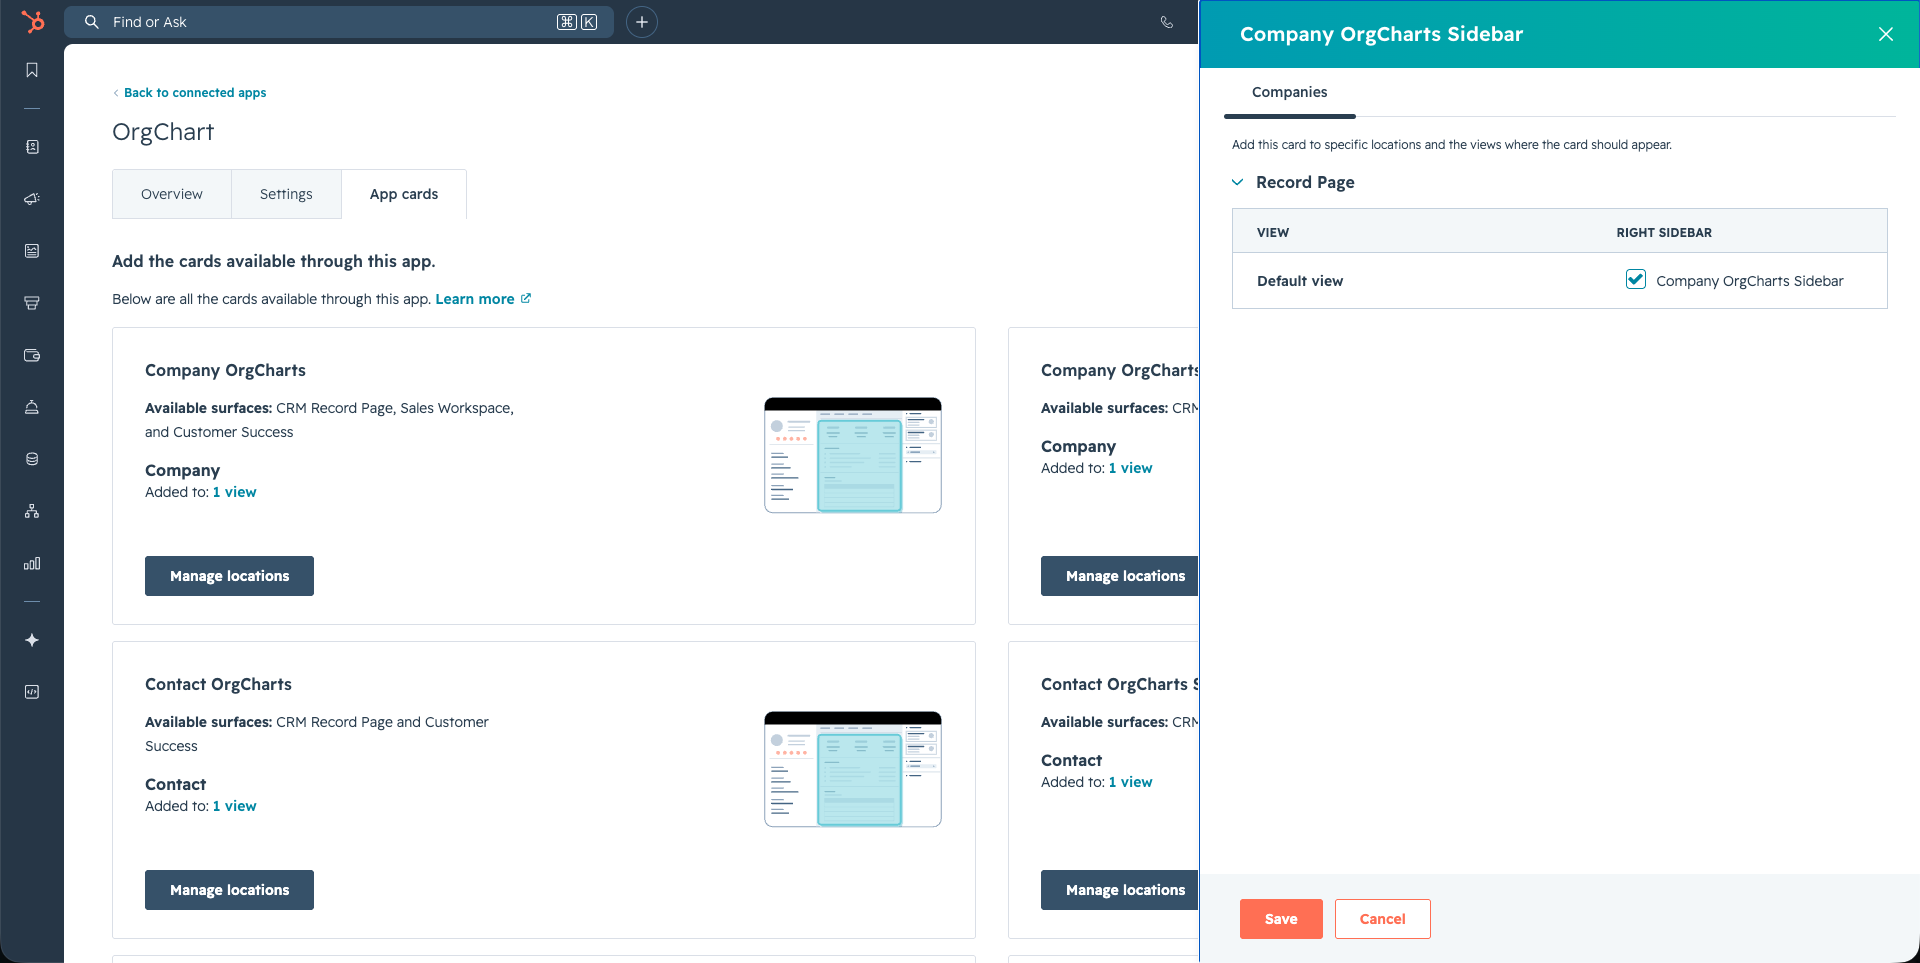Open 1 view link under Contact OrgCharts

(235, 806)
